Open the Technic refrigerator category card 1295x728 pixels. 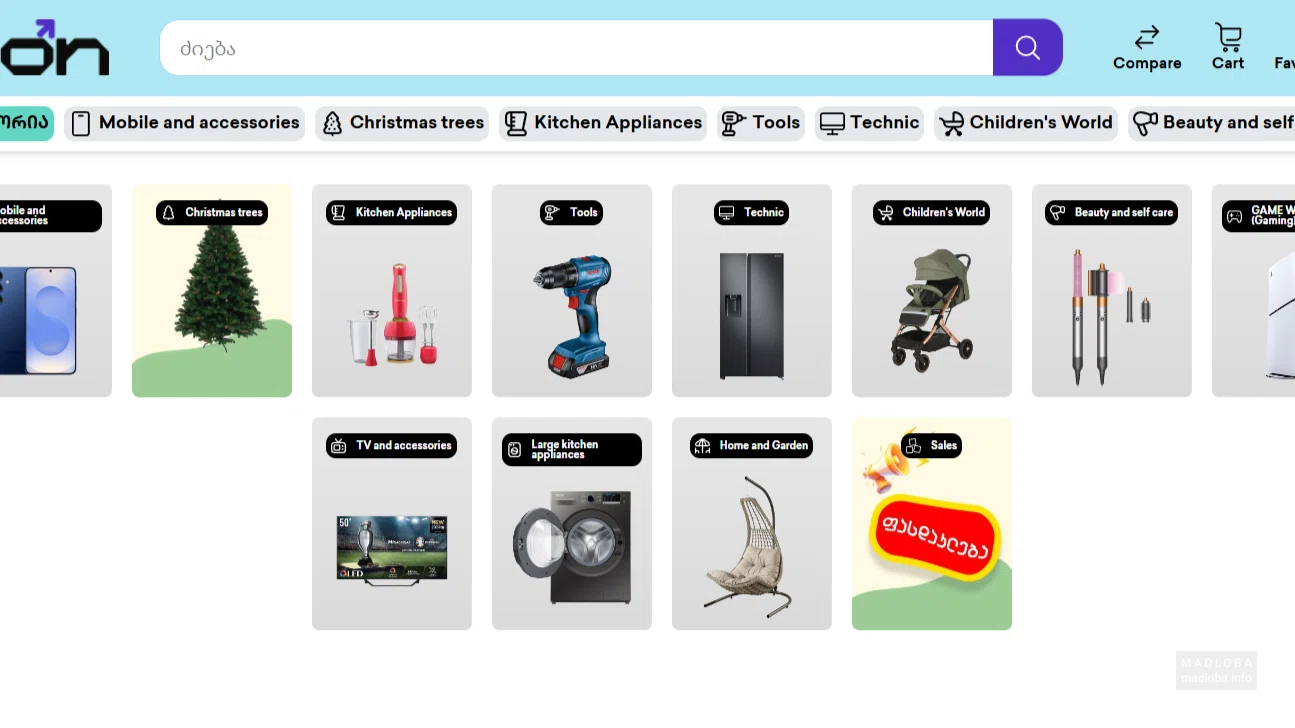point(751,300)
